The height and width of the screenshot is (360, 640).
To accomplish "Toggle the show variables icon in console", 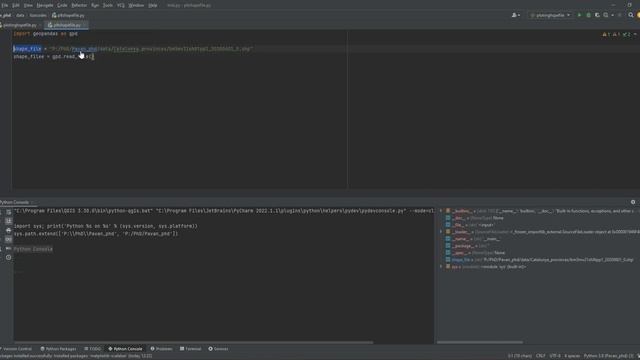I will (x=9, y=240).
